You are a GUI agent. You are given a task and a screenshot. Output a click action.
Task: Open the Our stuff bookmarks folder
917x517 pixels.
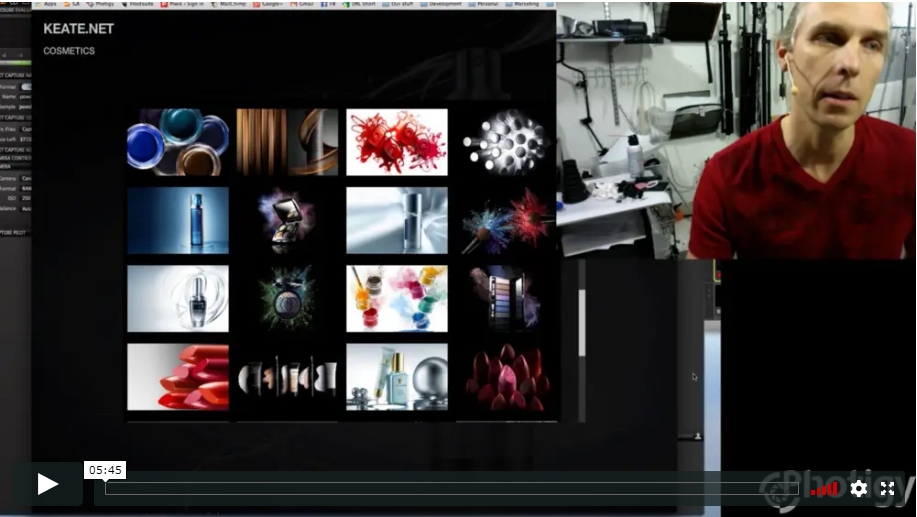[397, 4]
